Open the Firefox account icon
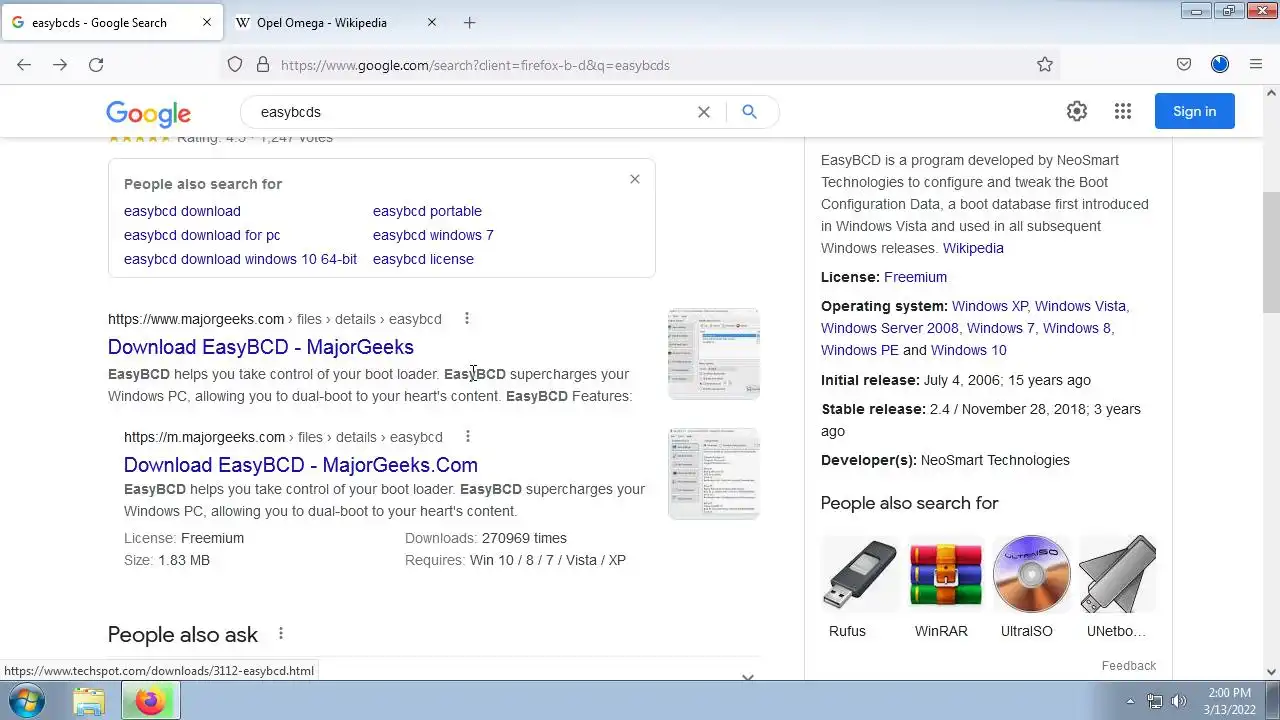The image size is (1280, 720). click(1220, 65)
